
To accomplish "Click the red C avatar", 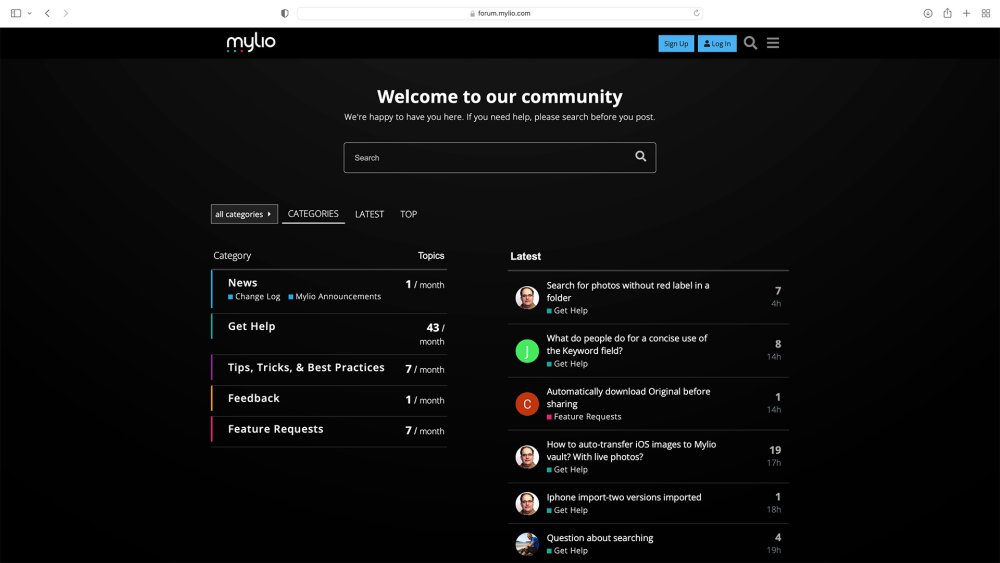I will (527, 404).
